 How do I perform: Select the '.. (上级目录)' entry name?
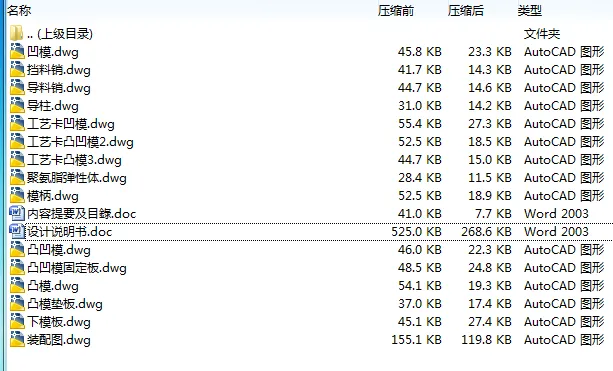tap(60, 34)
